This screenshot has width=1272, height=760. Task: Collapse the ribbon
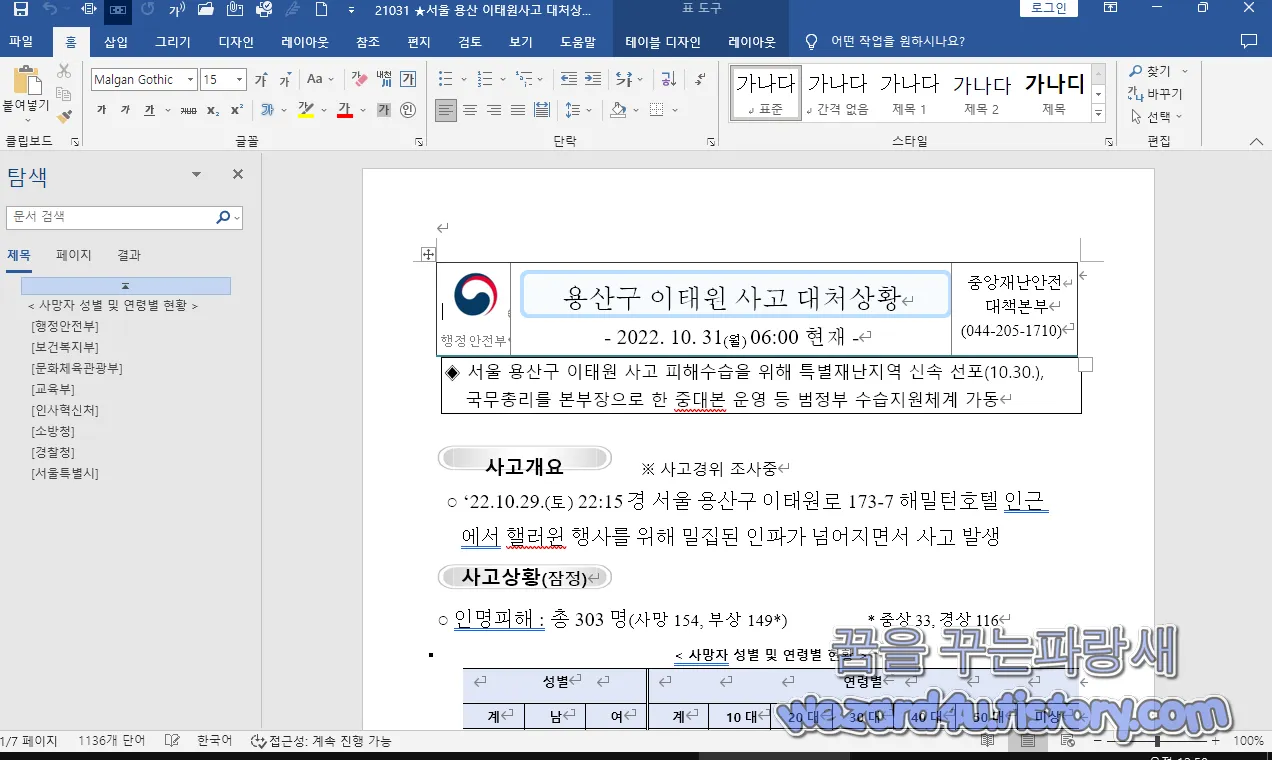[x=1256, y=142]
